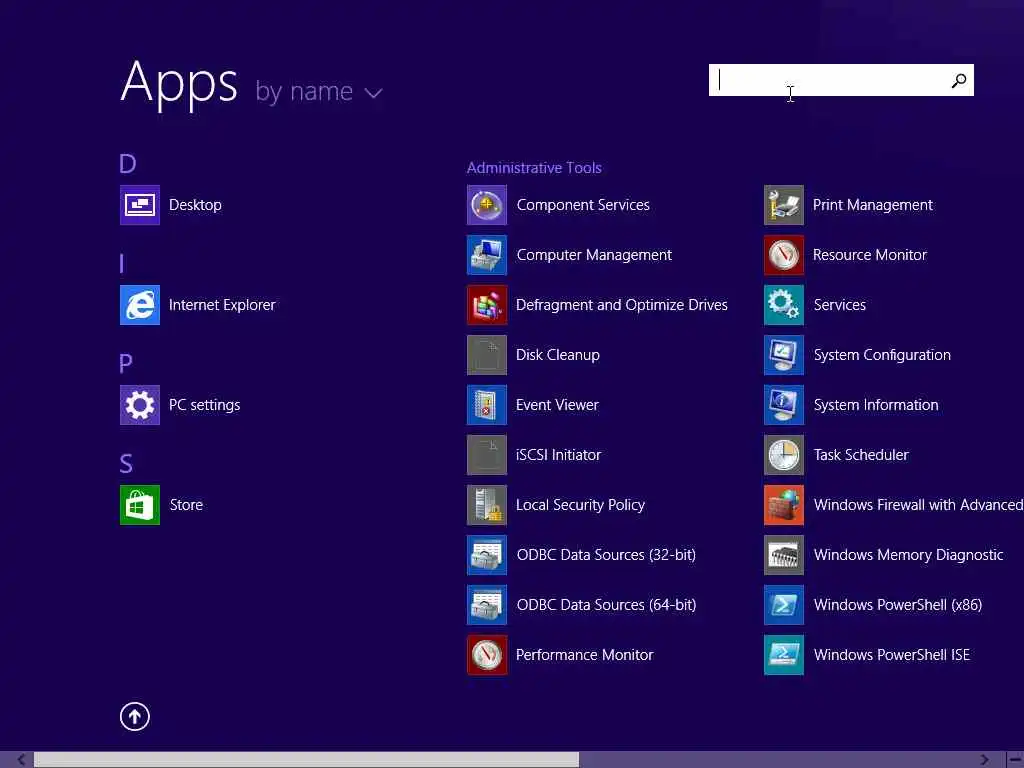Open Print Management icon
Image resolution: width=1024 pixels, height=768 pixels.
click(784, 205)
